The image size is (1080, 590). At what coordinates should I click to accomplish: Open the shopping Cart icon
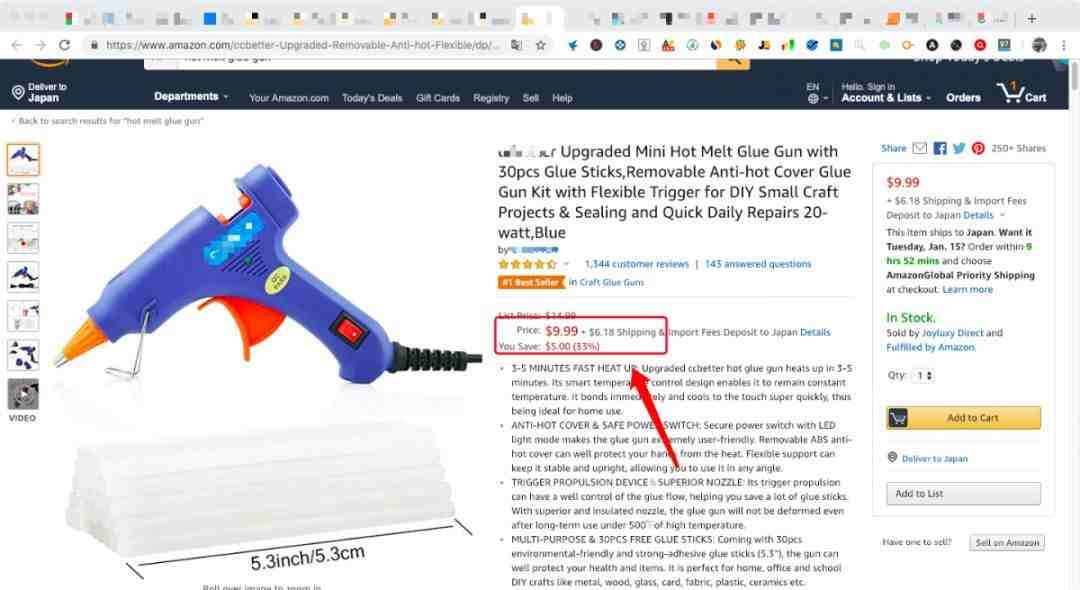(1021, 93)
